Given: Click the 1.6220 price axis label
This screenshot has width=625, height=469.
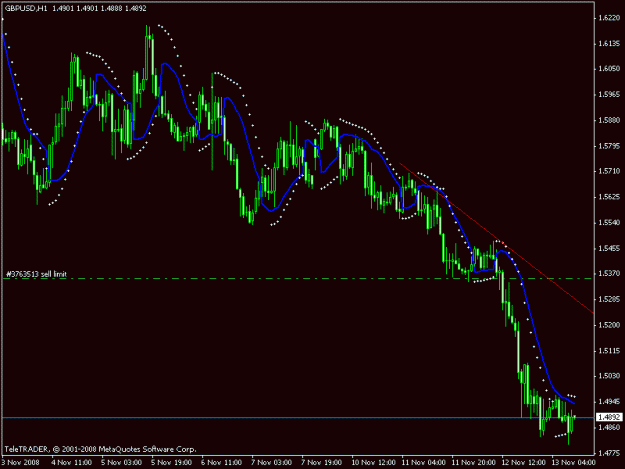Looking at the screenshot, I should click(x=609, y=18).
